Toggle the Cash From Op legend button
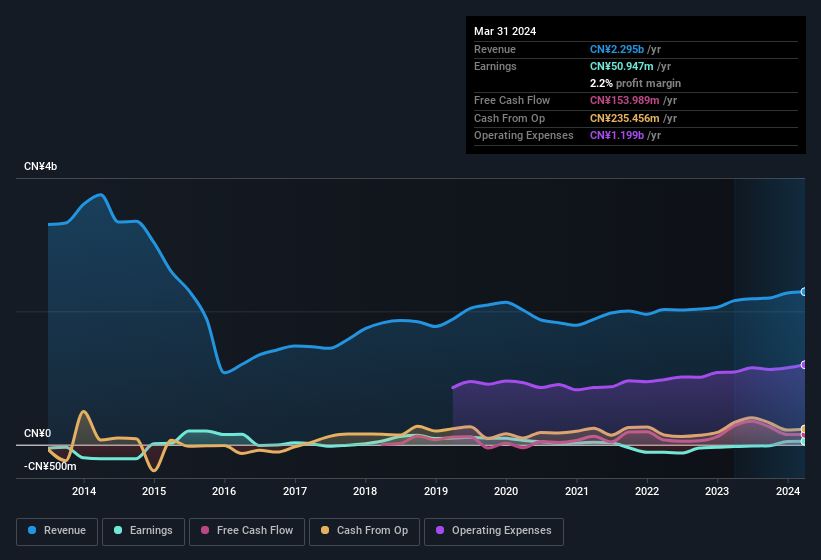This screenshot has width=821, height=560. [364, 531]
